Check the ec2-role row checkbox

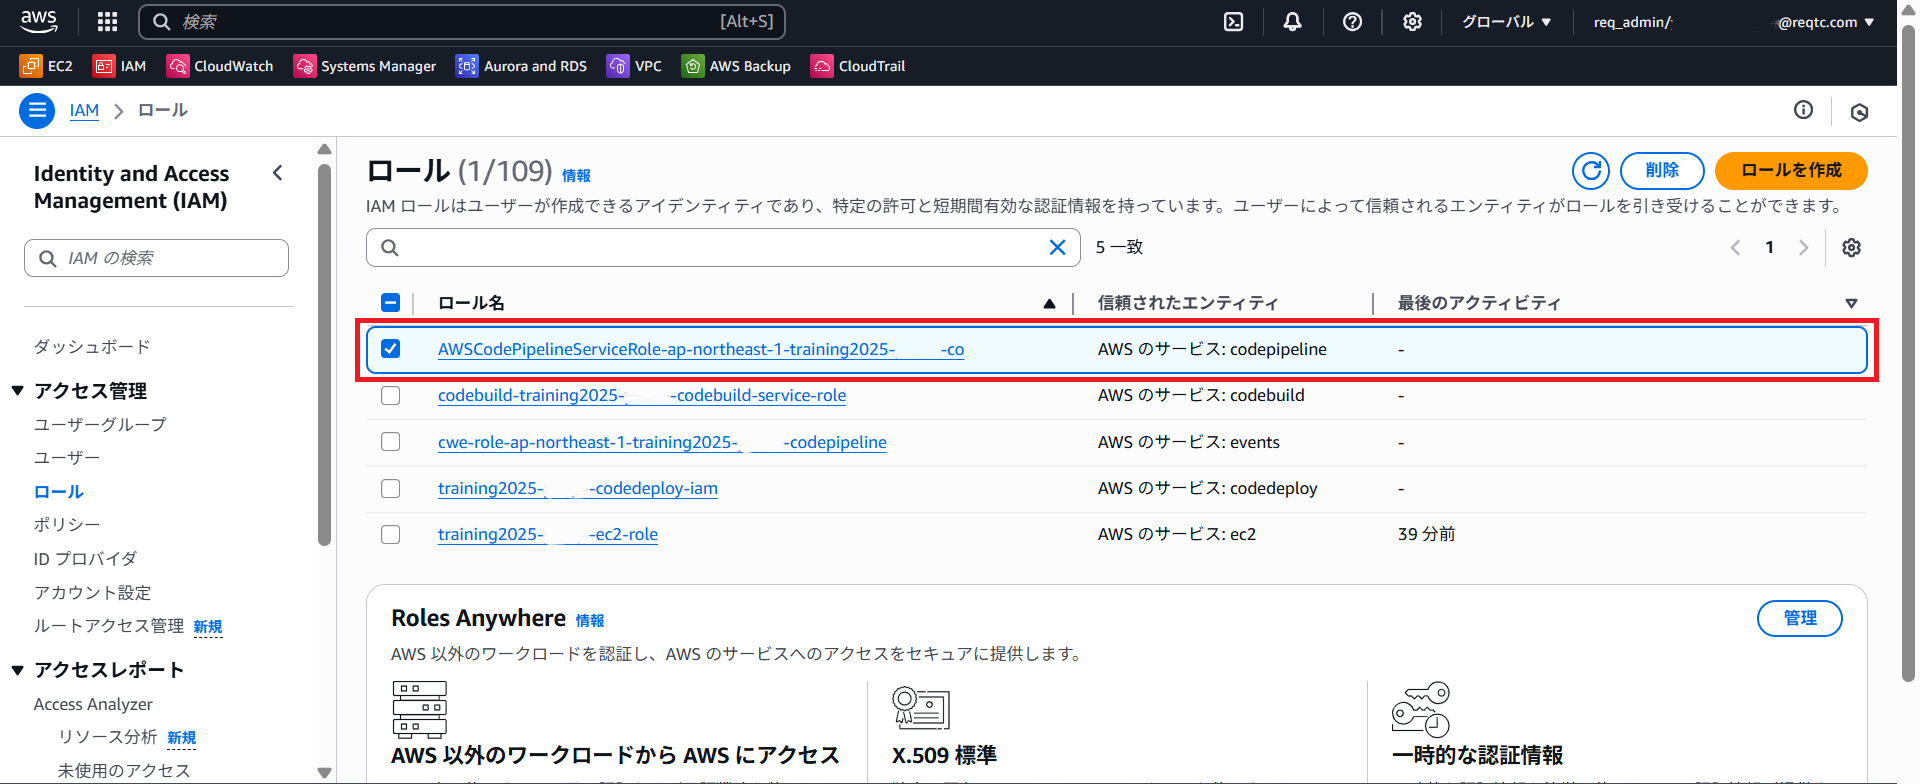(391, 534)
